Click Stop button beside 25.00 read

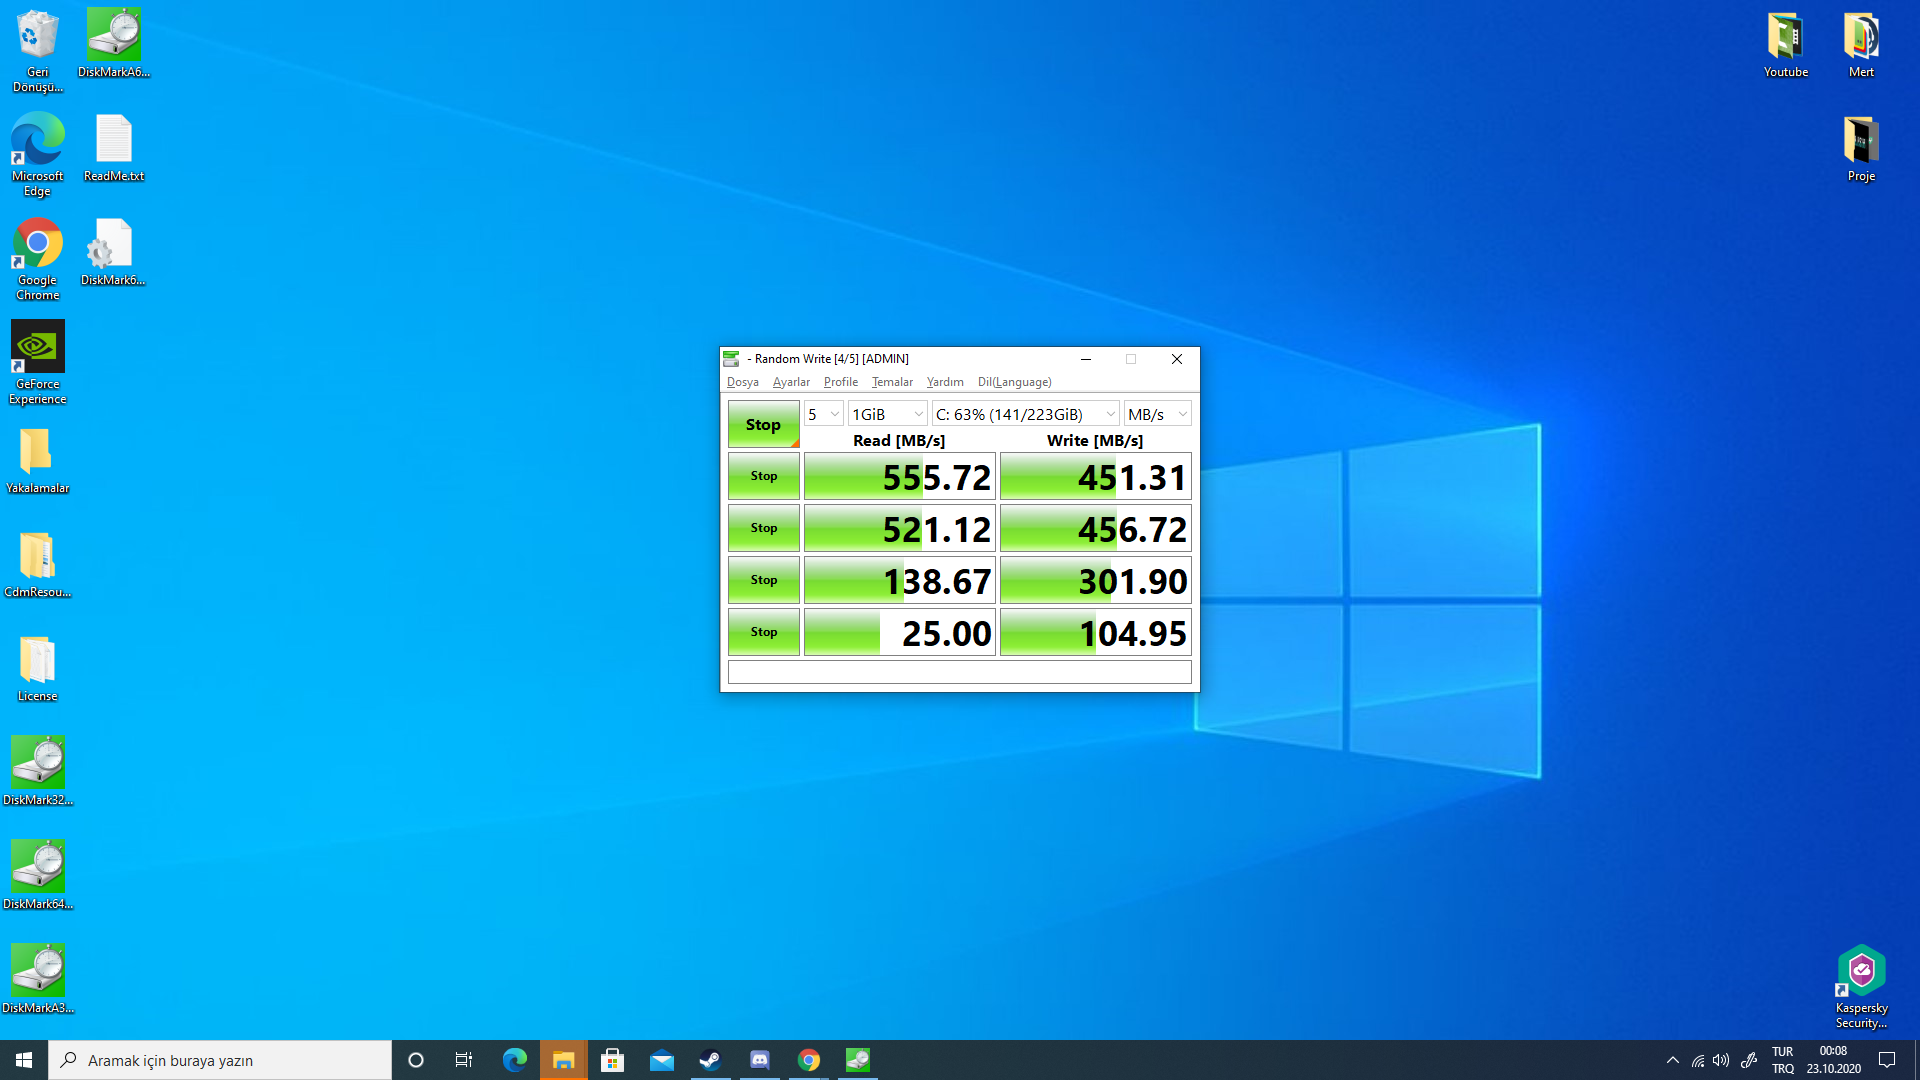[x=764, y=632]
